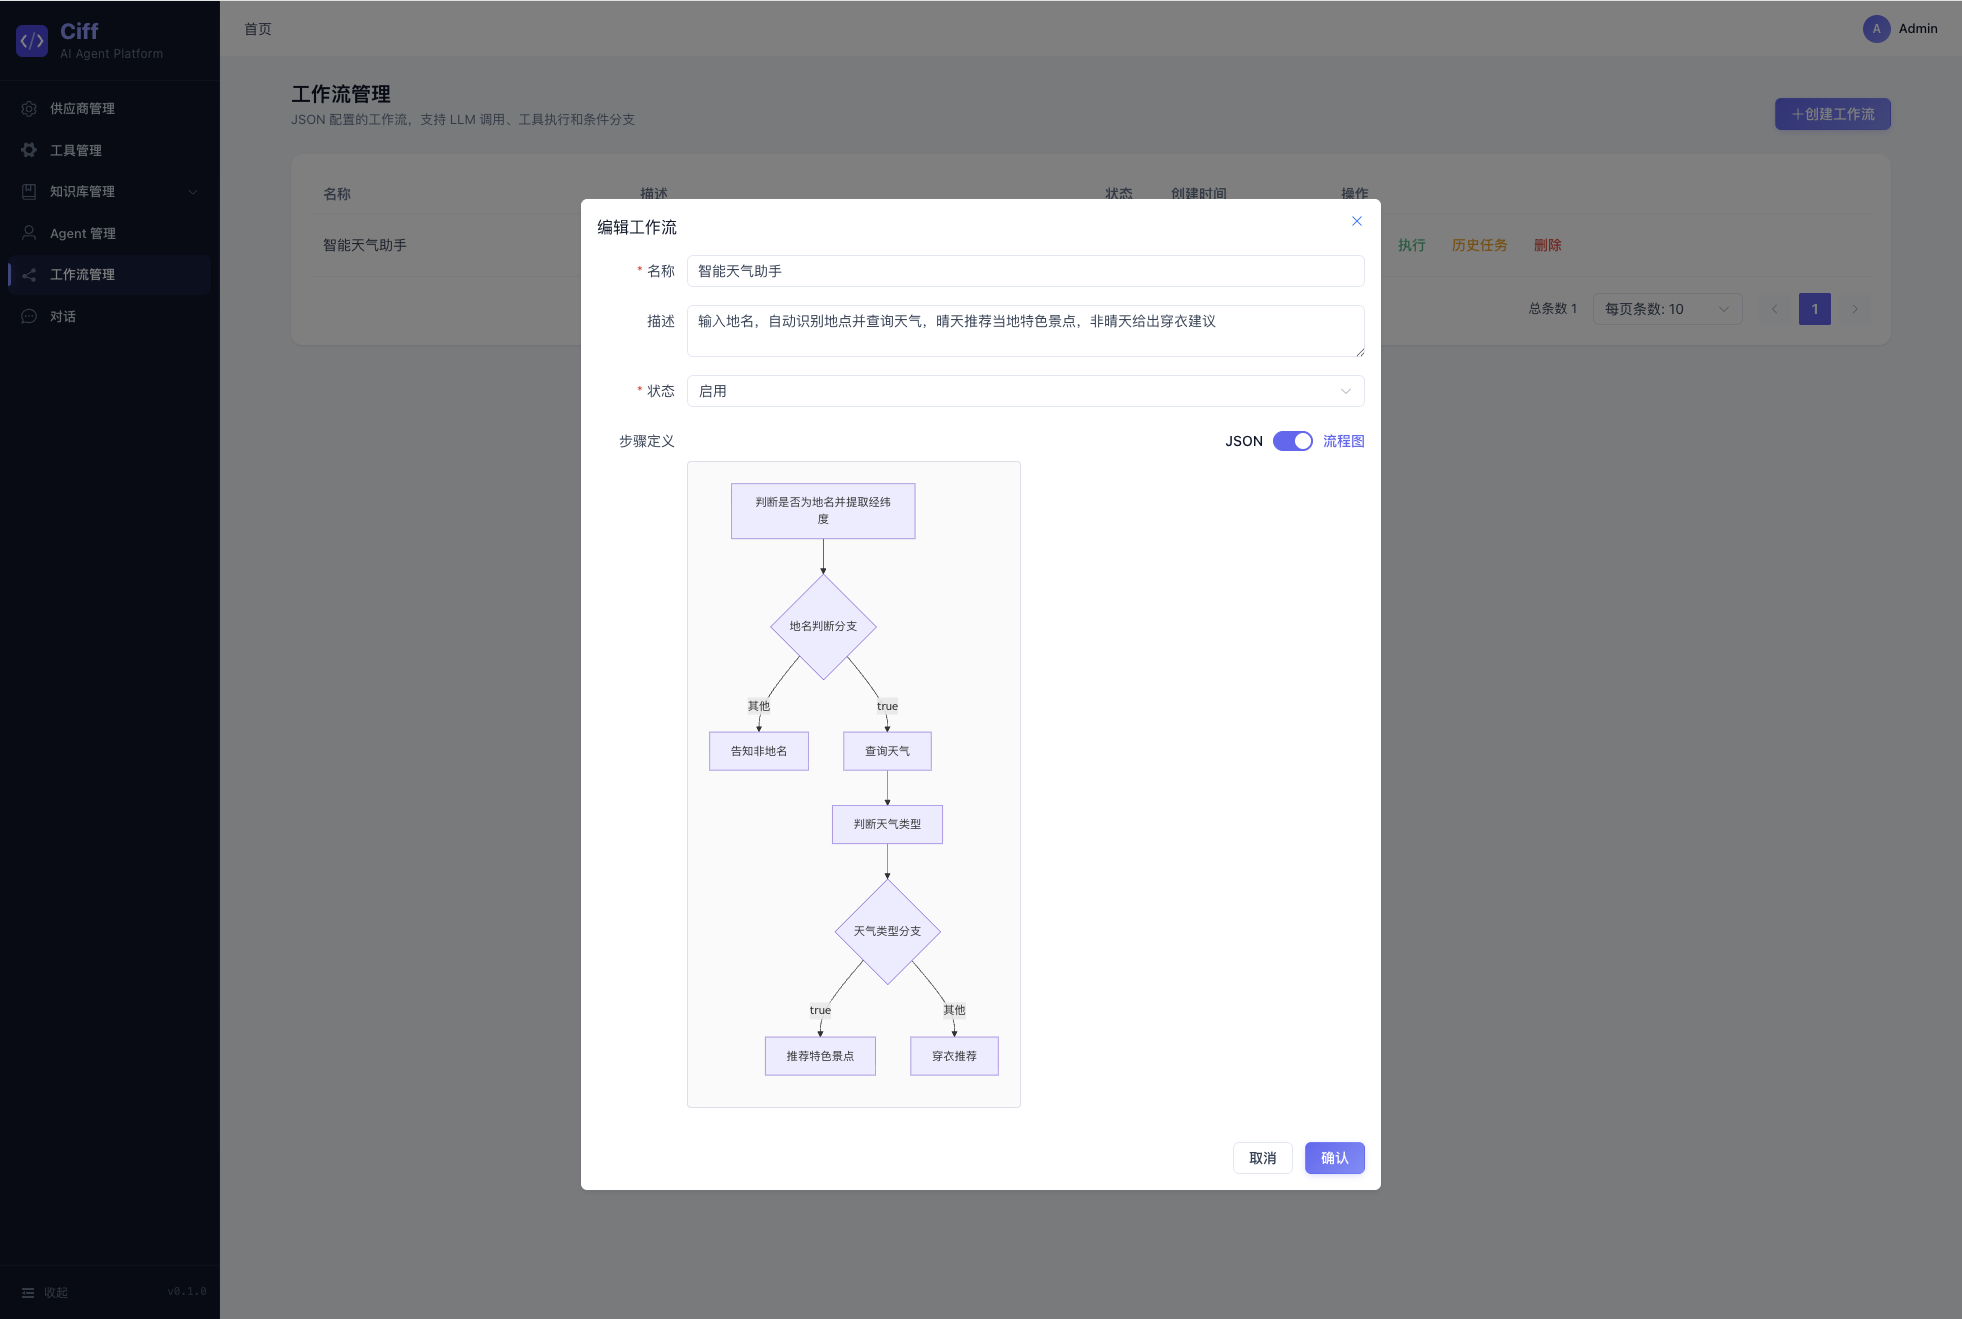Click the Admin avatar icon
Image resolution: width=1962 pixels, height=1319 pixels.
point(1876,29)
